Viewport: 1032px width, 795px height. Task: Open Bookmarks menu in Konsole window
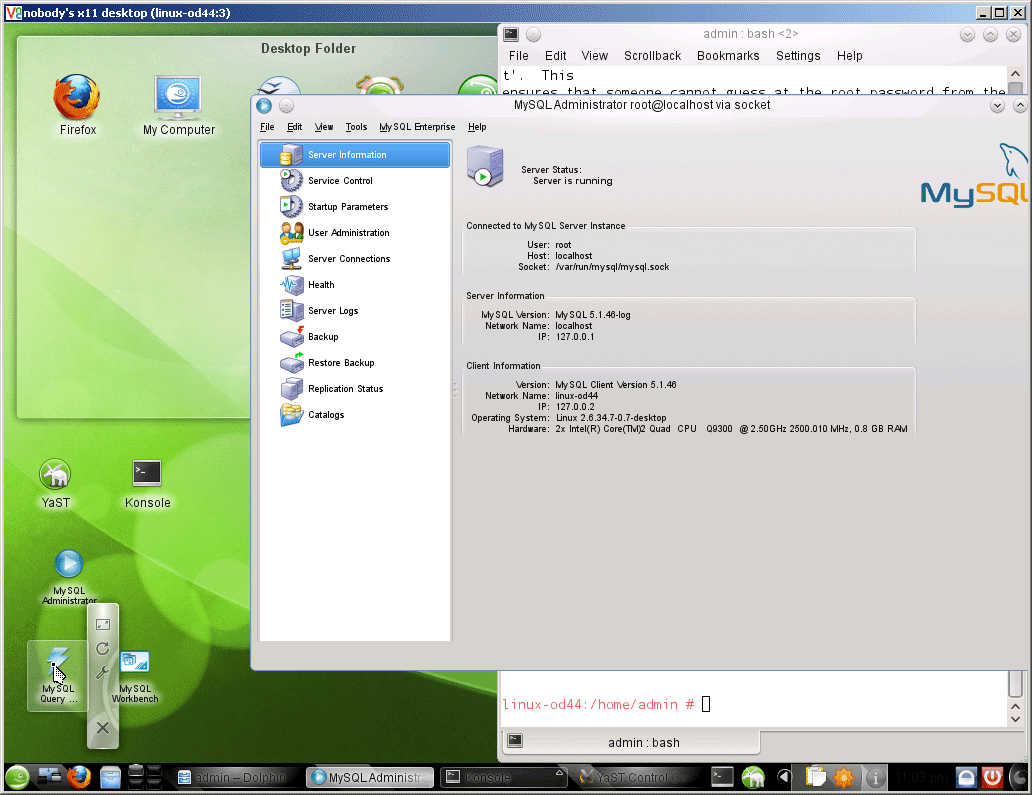click(x=728, y=56)
